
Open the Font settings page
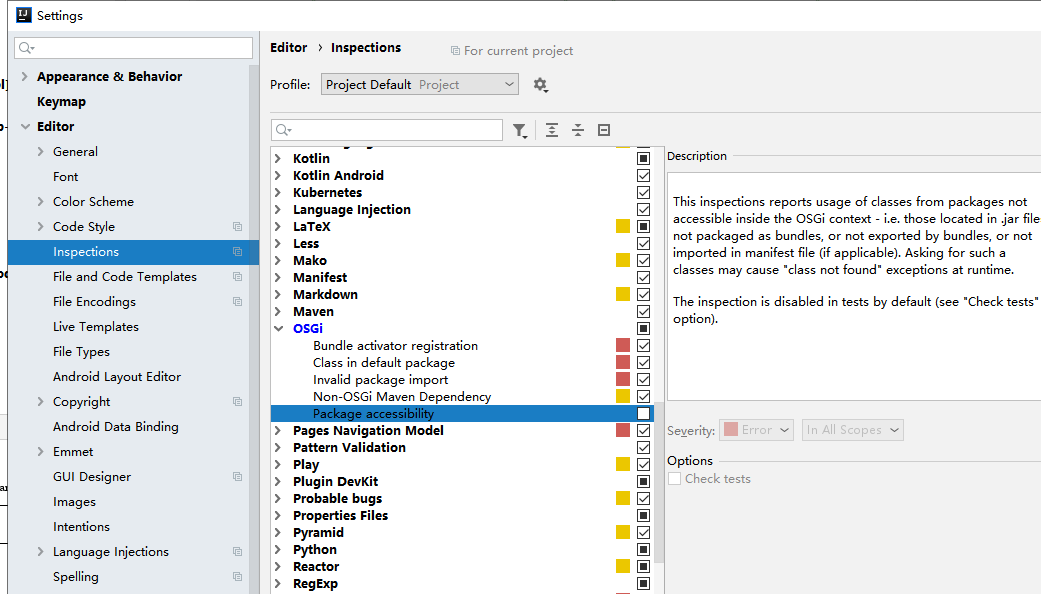click(x=65, y=177)
